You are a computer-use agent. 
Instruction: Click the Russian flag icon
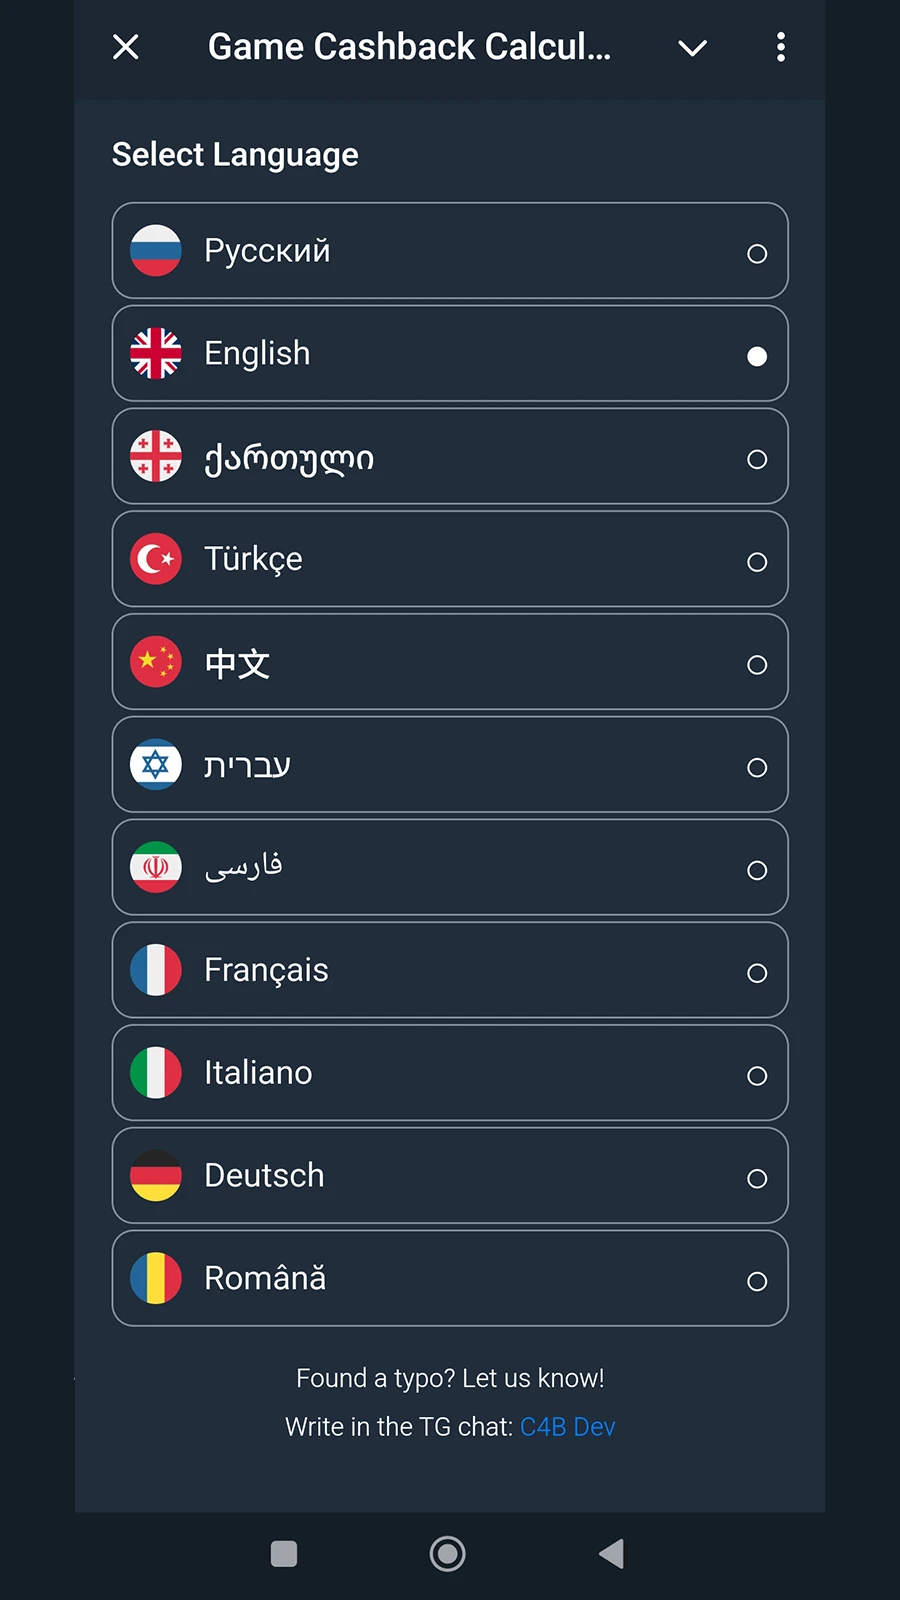pyautogui.click(x=156, y=251)
